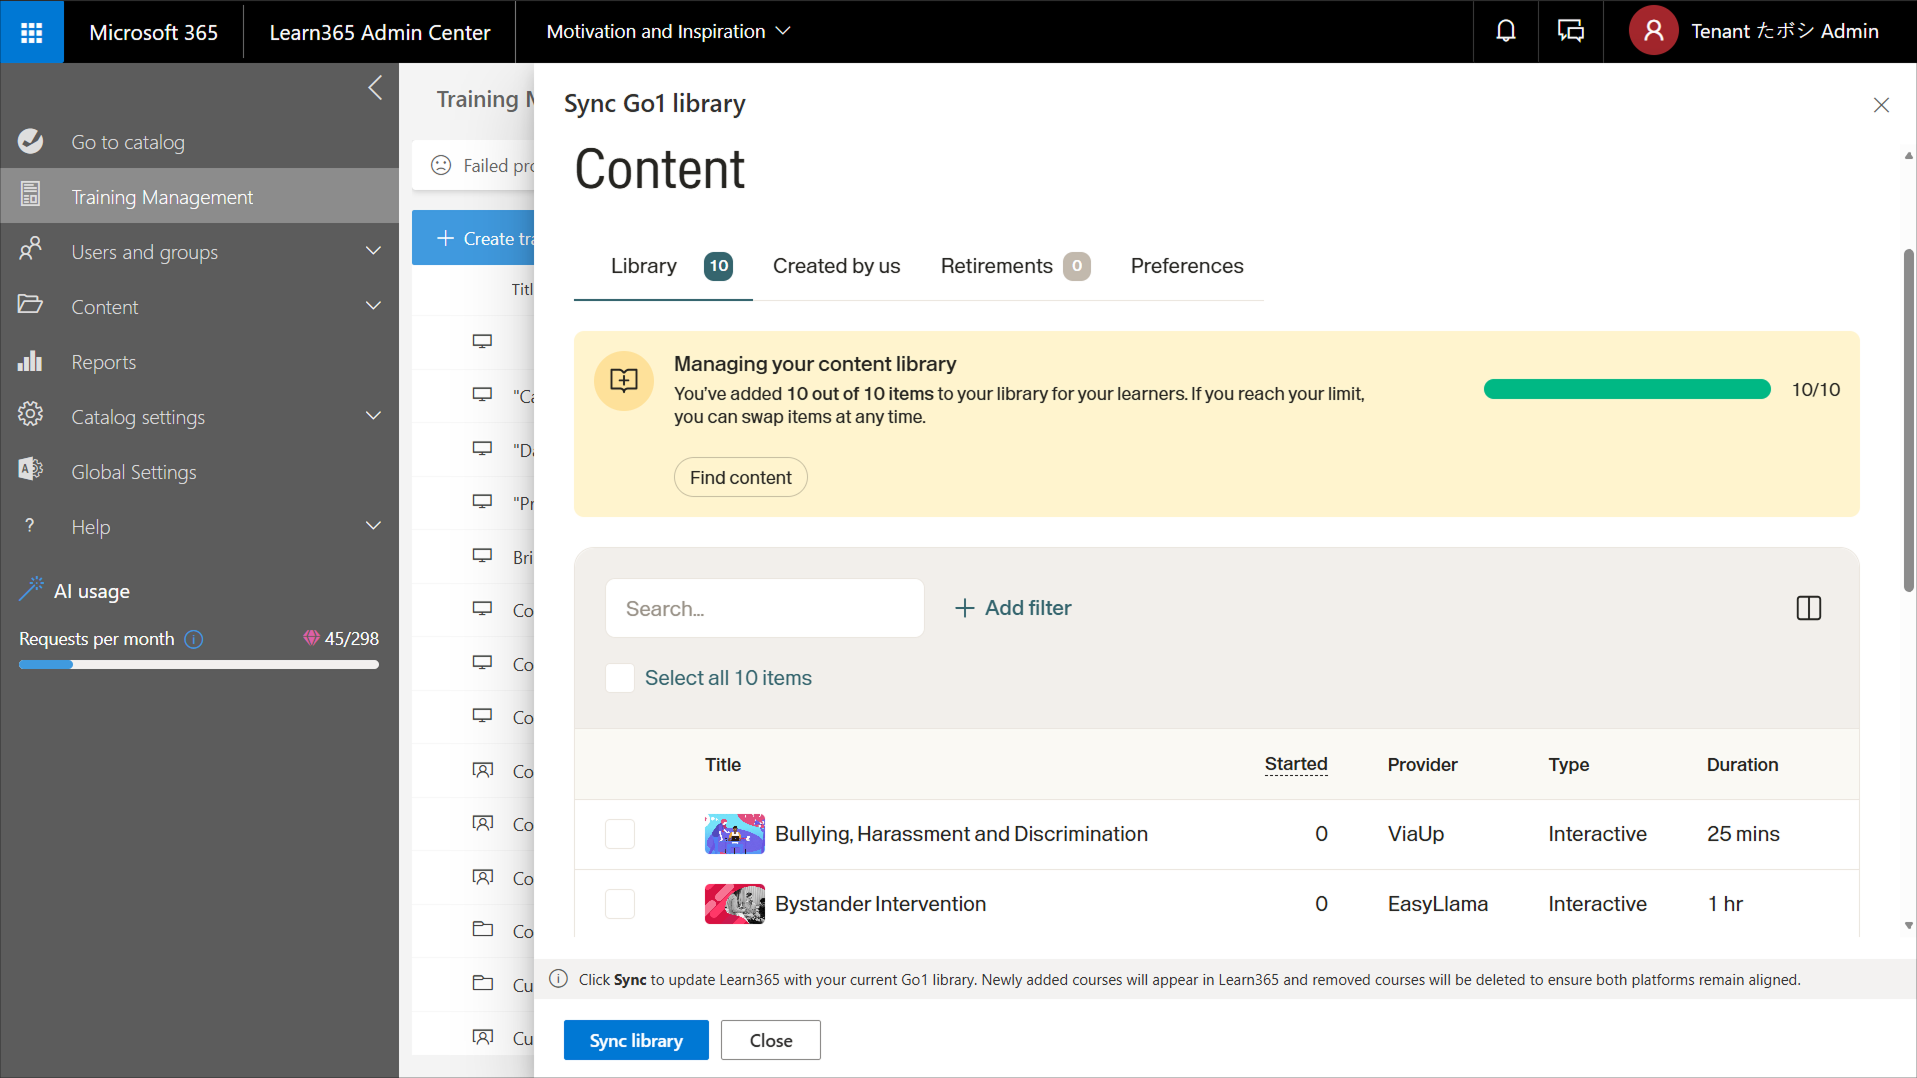
Task: Tick the checkbox for Bullying, Harassment and Discrimination
Action: 620,834
